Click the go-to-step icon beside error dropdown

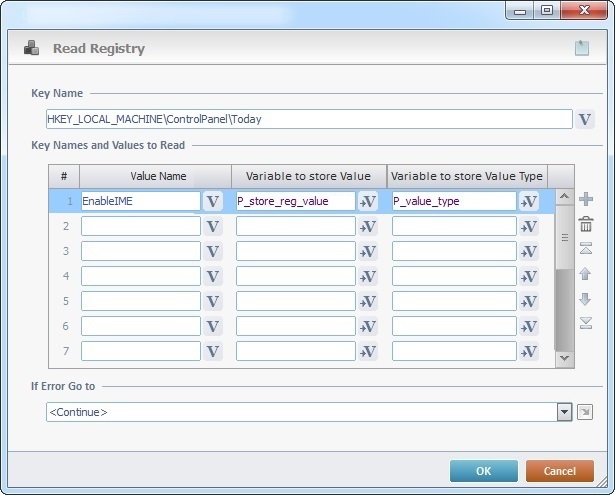585,412
